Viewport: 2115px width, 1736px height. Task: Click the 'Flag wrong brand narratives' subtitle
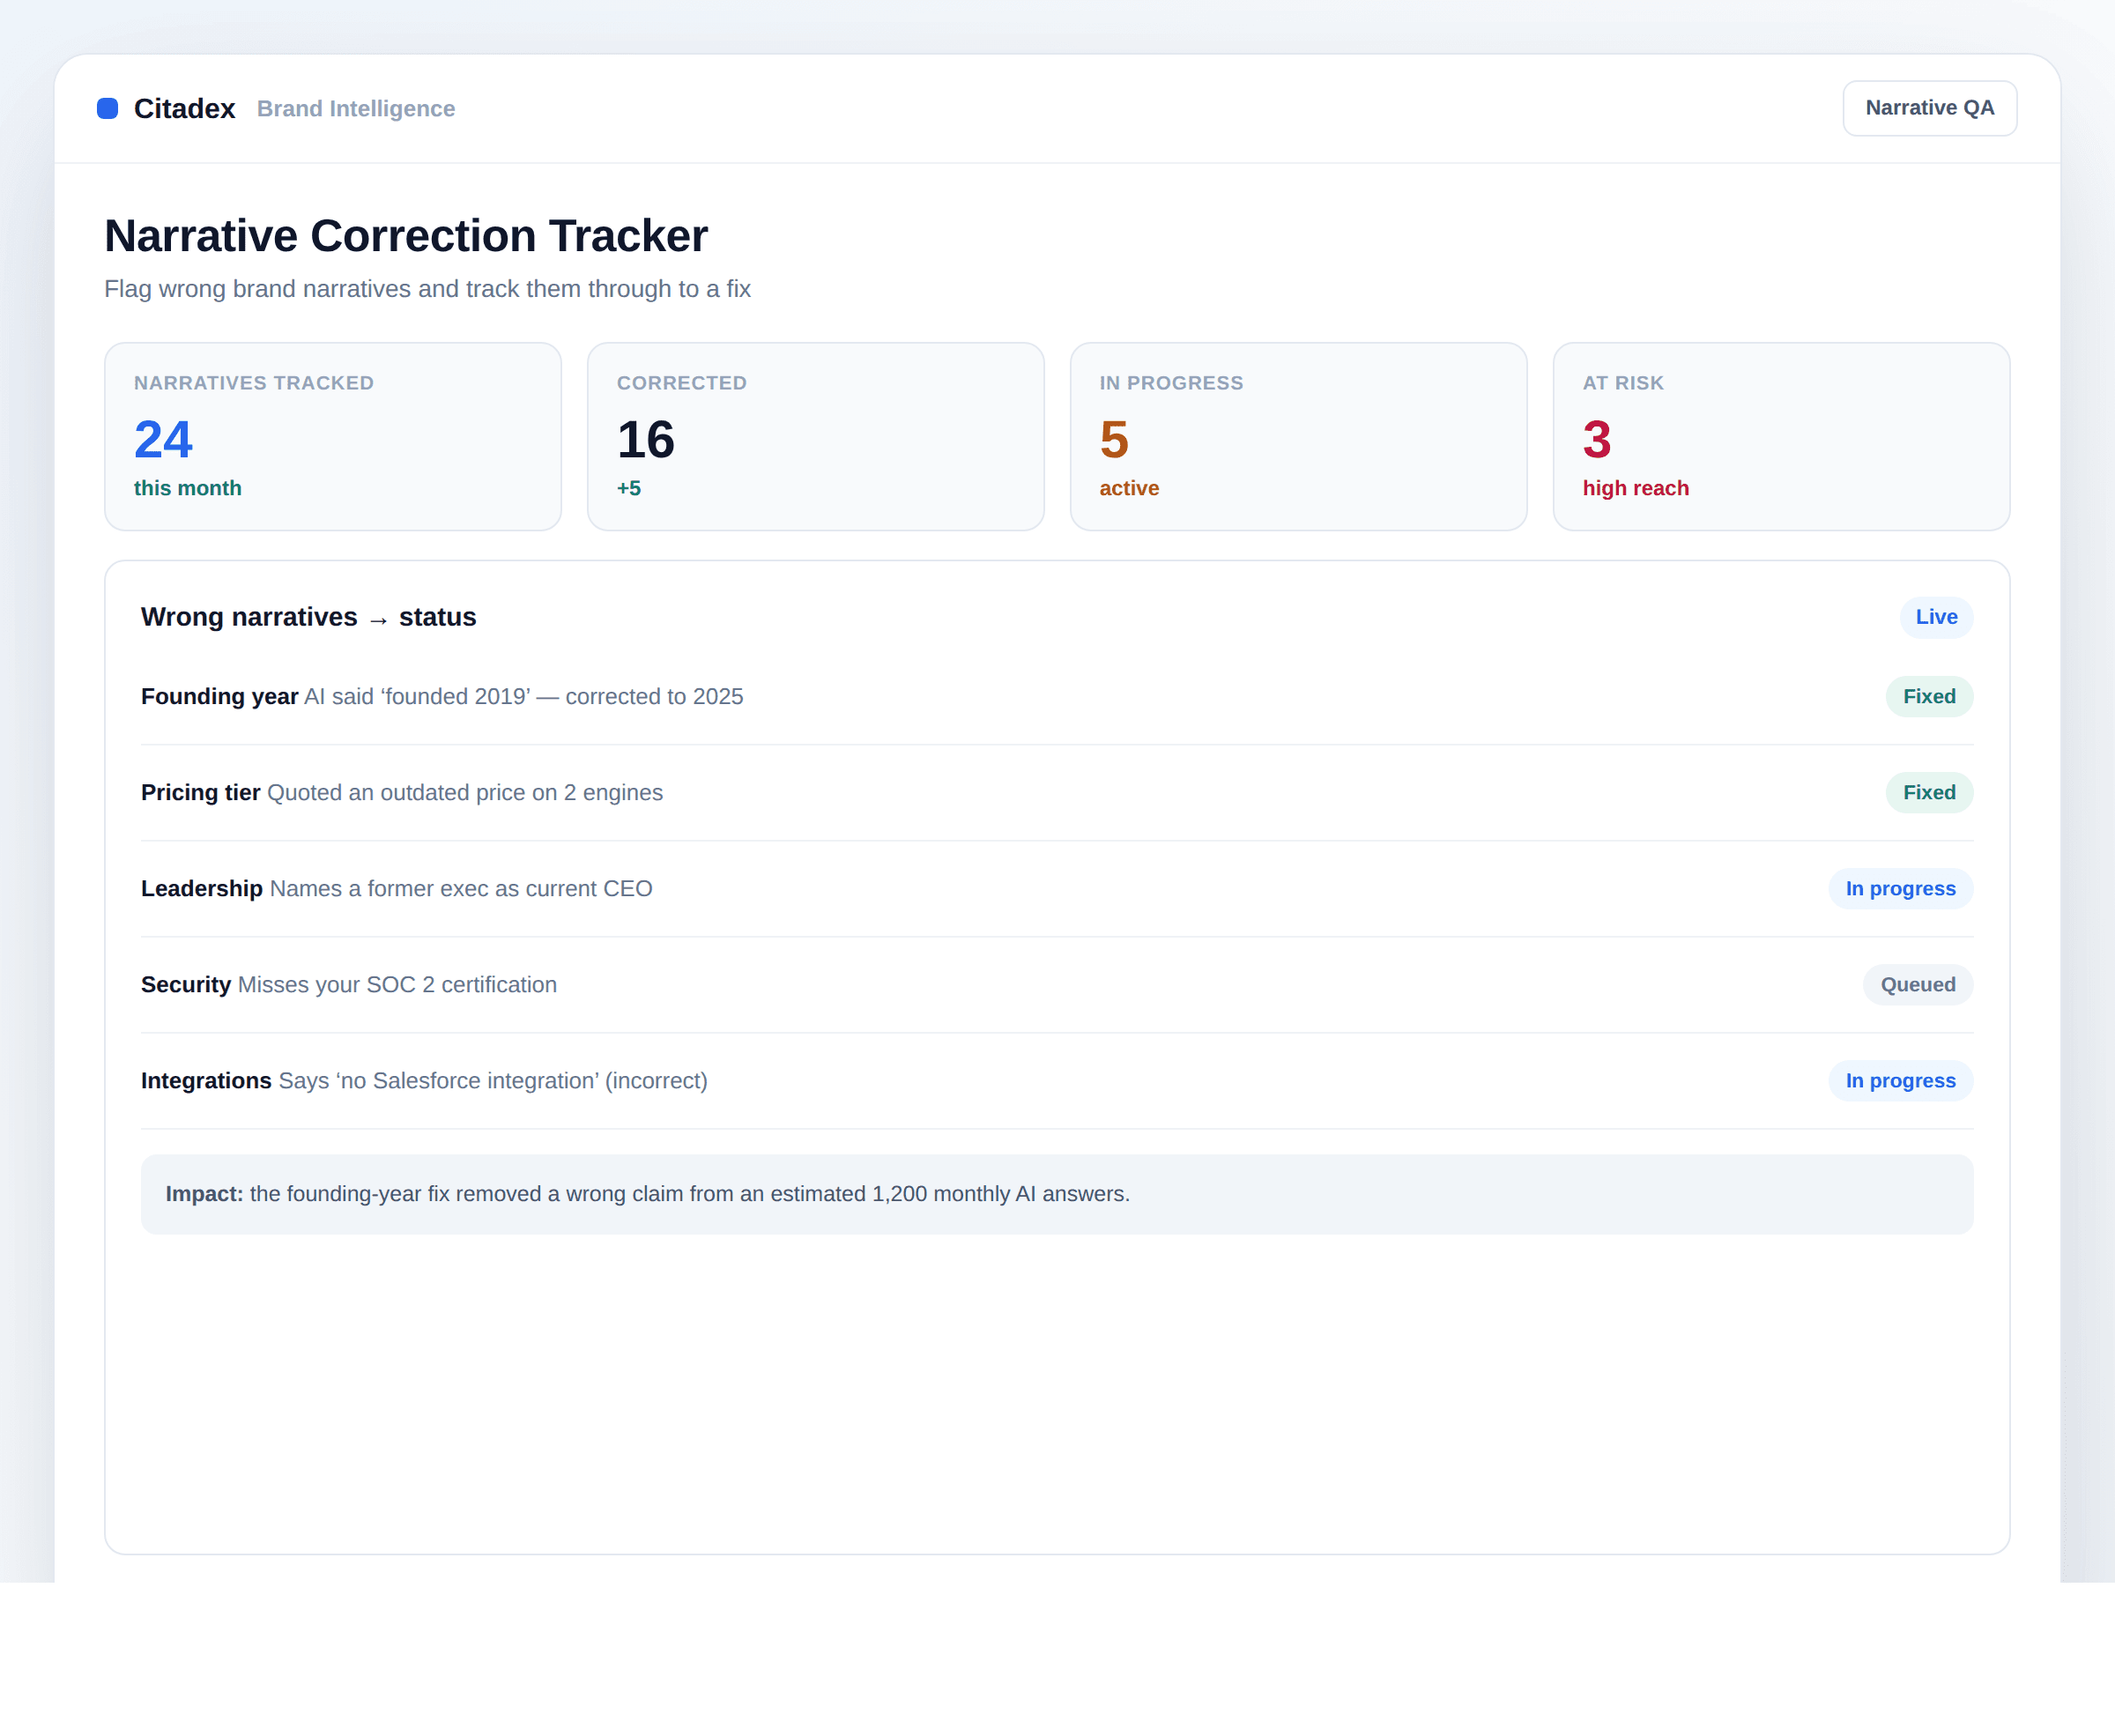427,289
